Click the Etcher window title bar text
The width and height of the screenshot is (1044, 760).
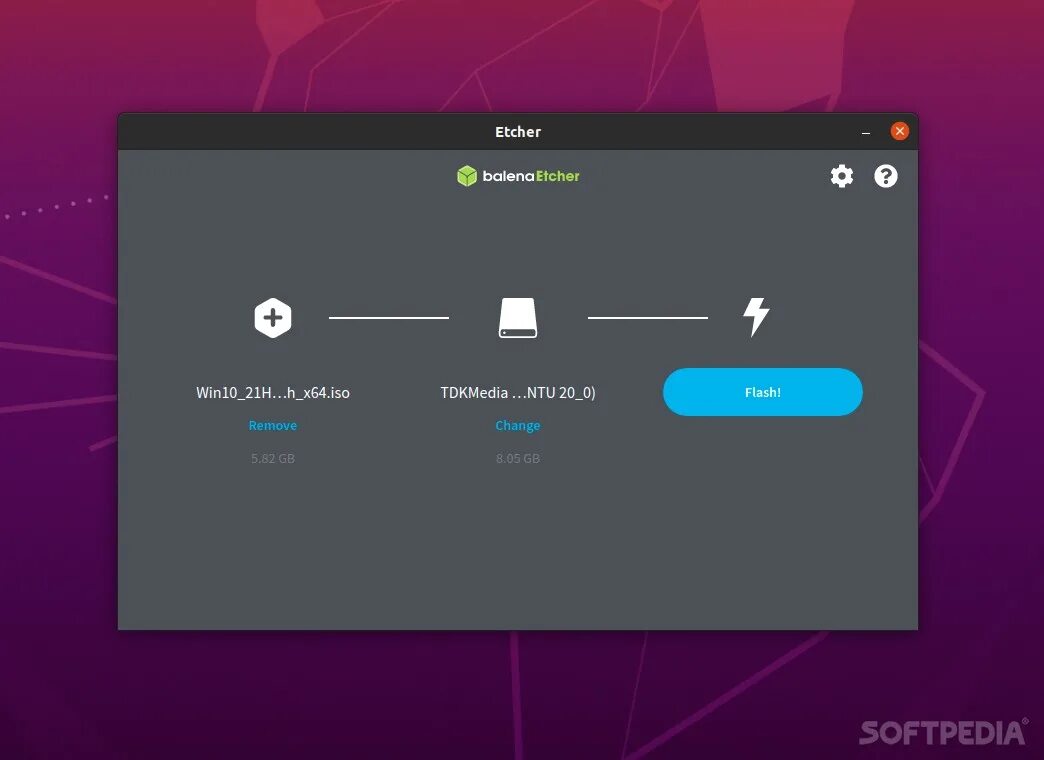(518, 132)
